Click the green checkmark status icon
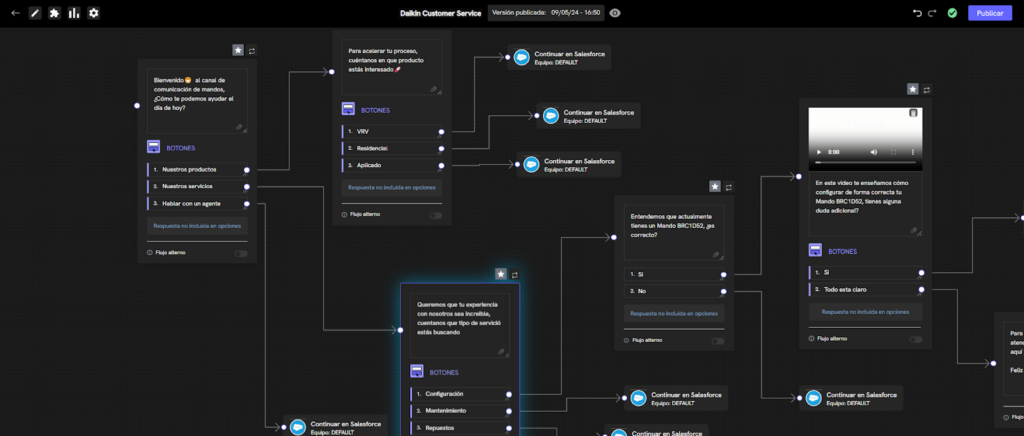 pyautogui.click(x=952, y=13)
